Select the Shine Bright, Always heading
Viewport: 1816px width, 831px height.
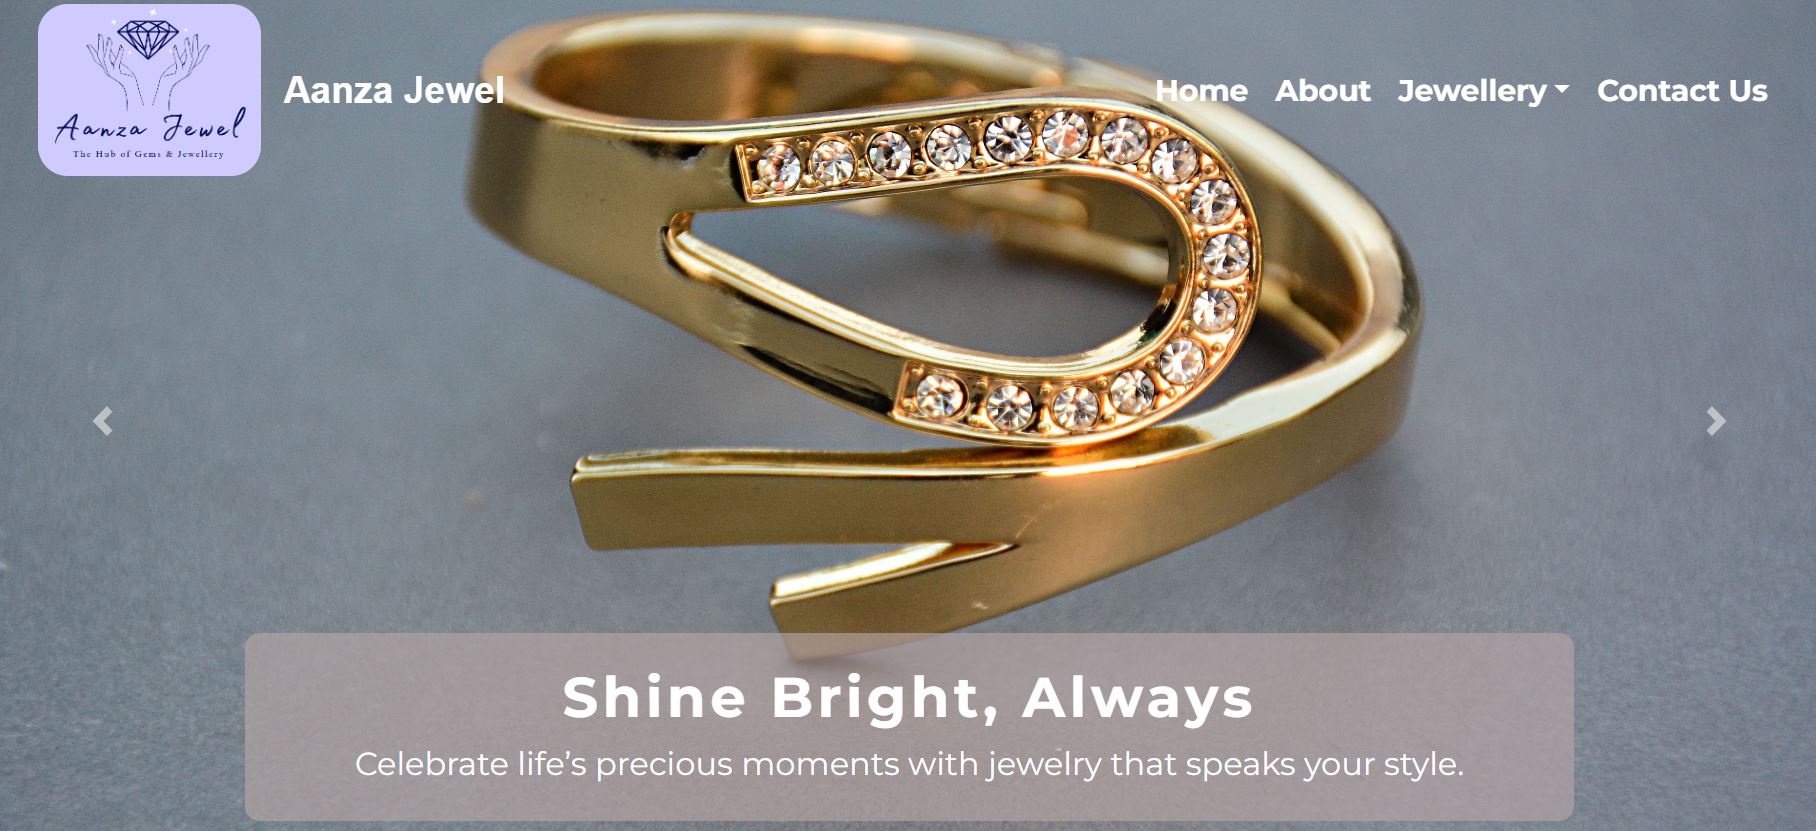pos(908,697)
